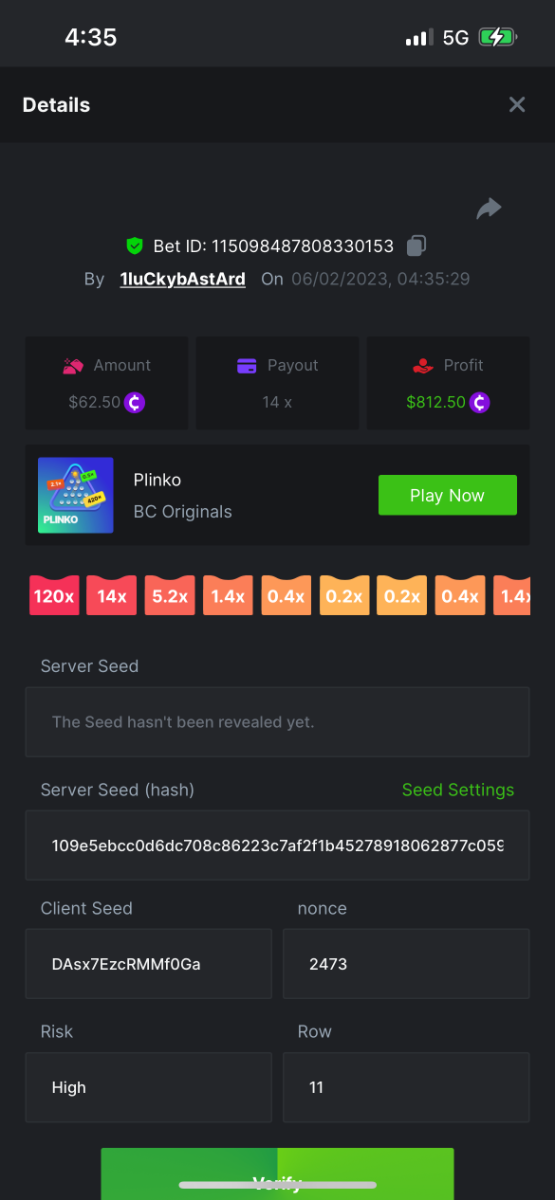Tap the Profit hand icon
The image size is (555, 1200).
(x=423, y=366)
